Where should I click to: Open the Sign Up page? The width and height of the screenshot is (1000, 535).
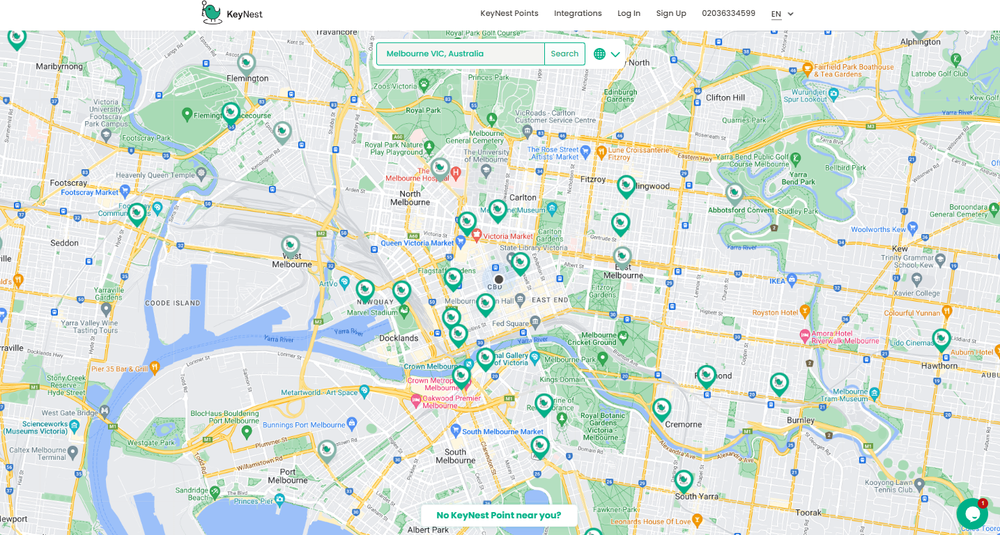(671, 13)
